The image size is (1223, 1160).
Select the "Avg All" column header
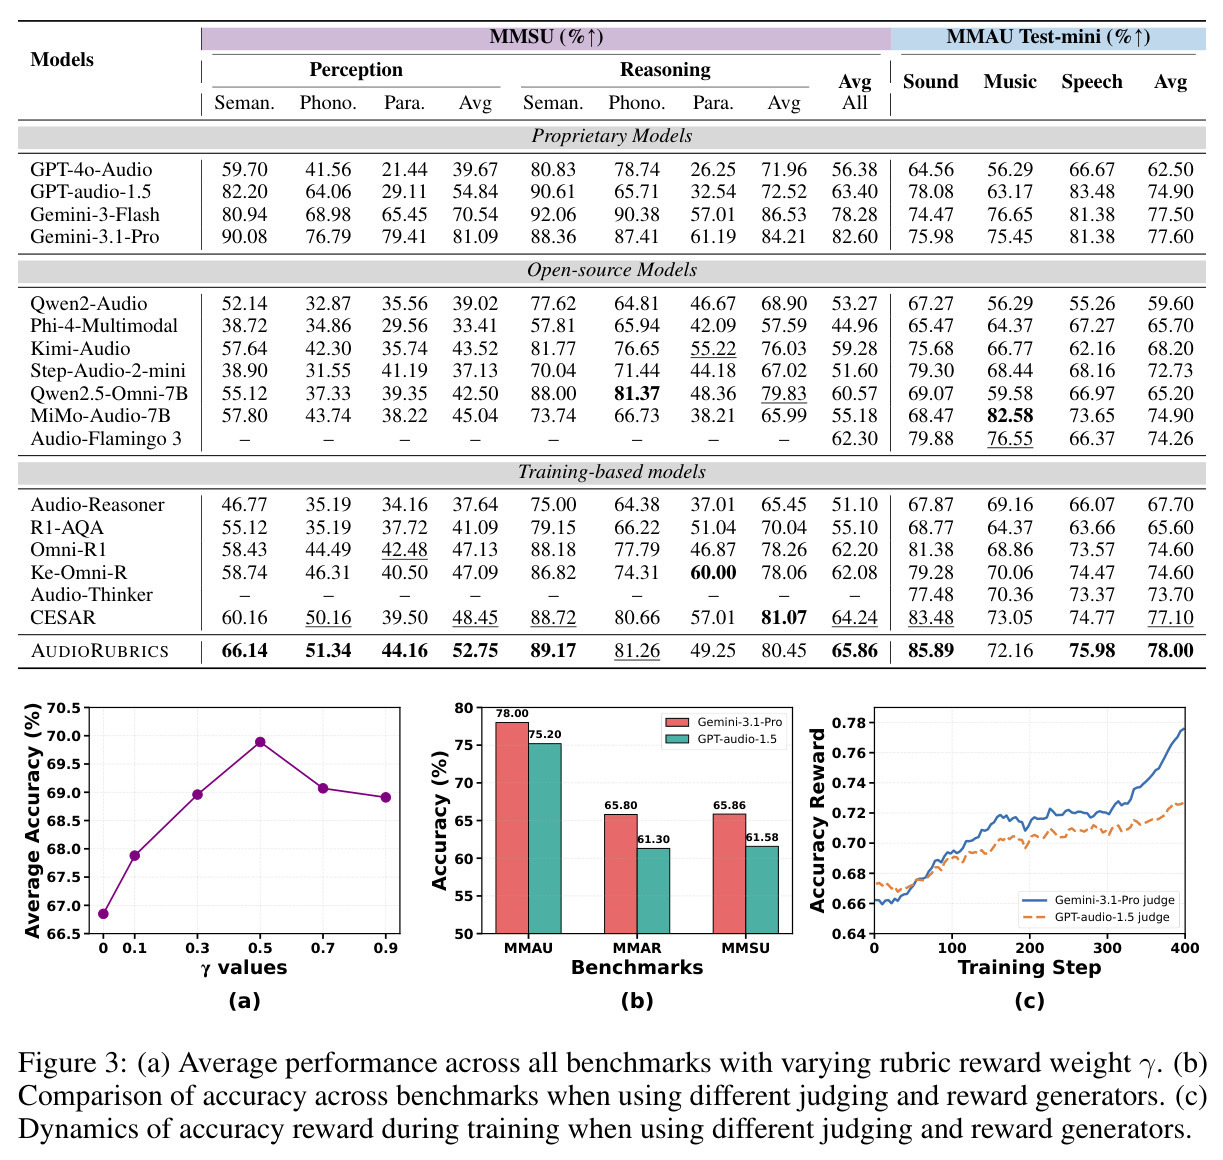(854, 91)
